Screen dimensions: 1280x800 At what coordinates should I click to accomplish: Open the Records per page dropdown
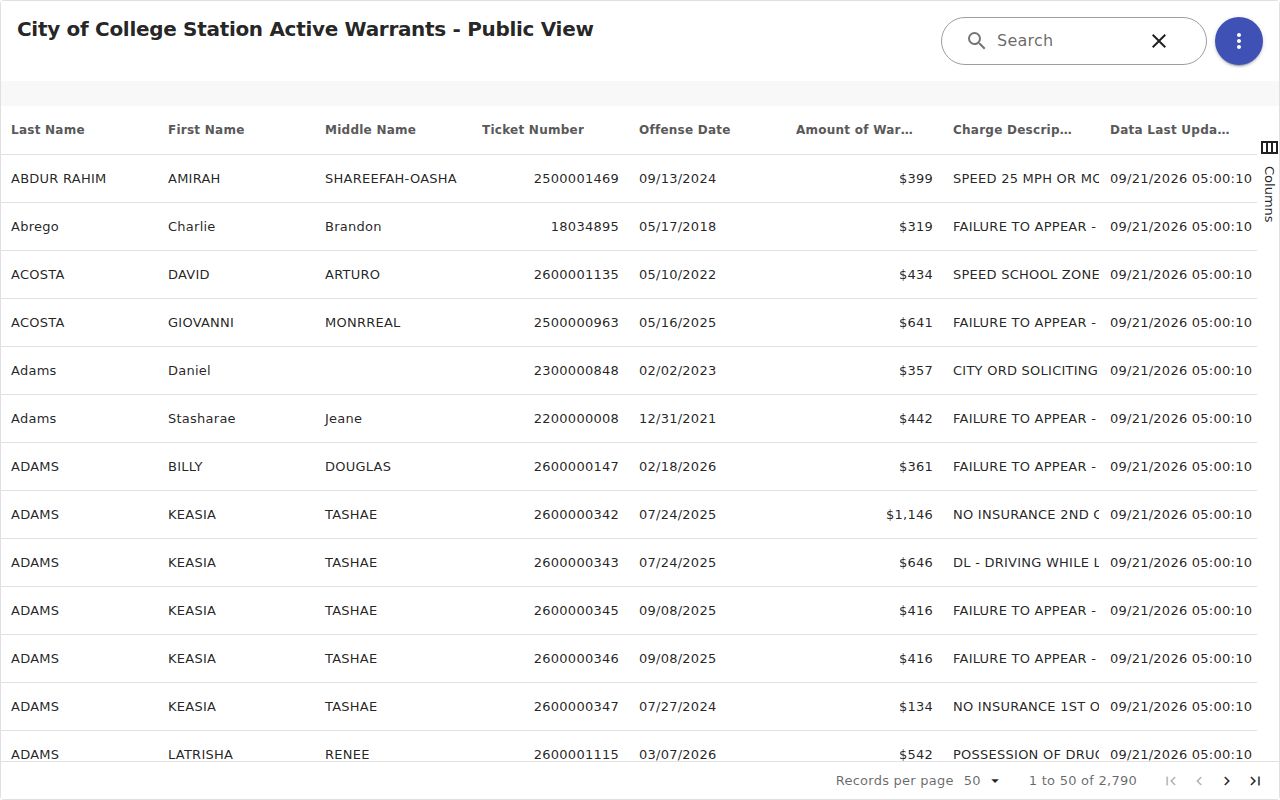coord(982,781)
